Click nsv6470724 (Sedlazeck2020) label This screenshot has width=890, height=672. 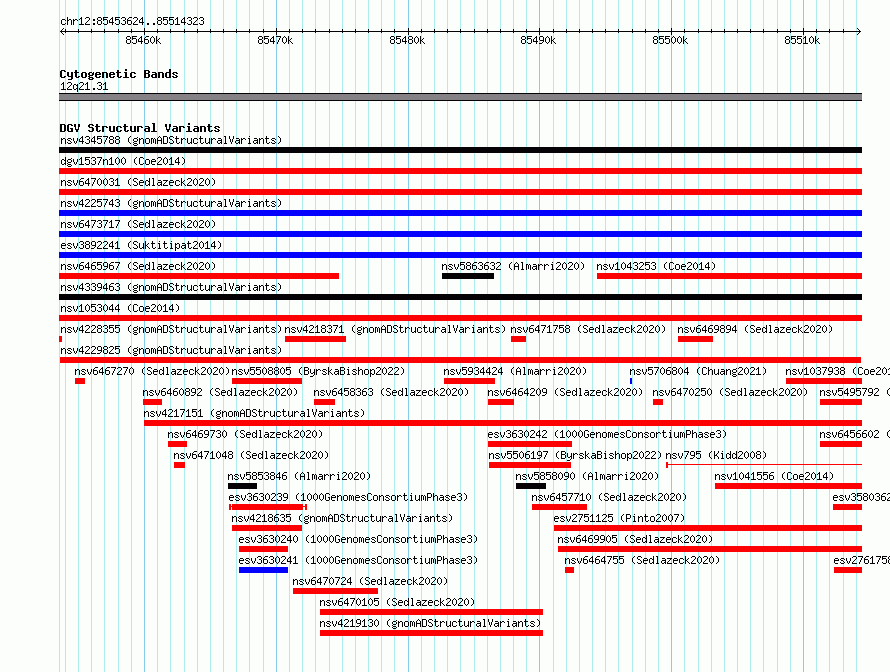tap(370, 581)
